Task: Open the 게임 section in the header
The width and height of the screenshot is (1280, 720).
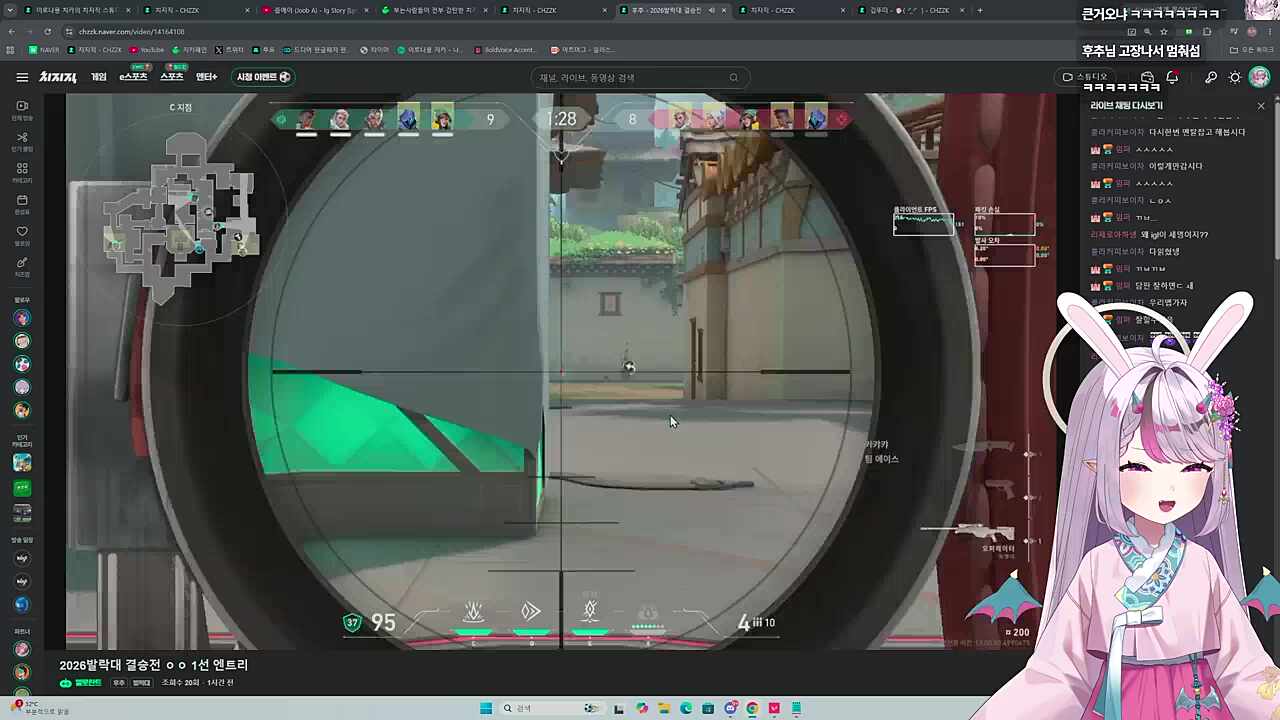Action: (98, 77)
